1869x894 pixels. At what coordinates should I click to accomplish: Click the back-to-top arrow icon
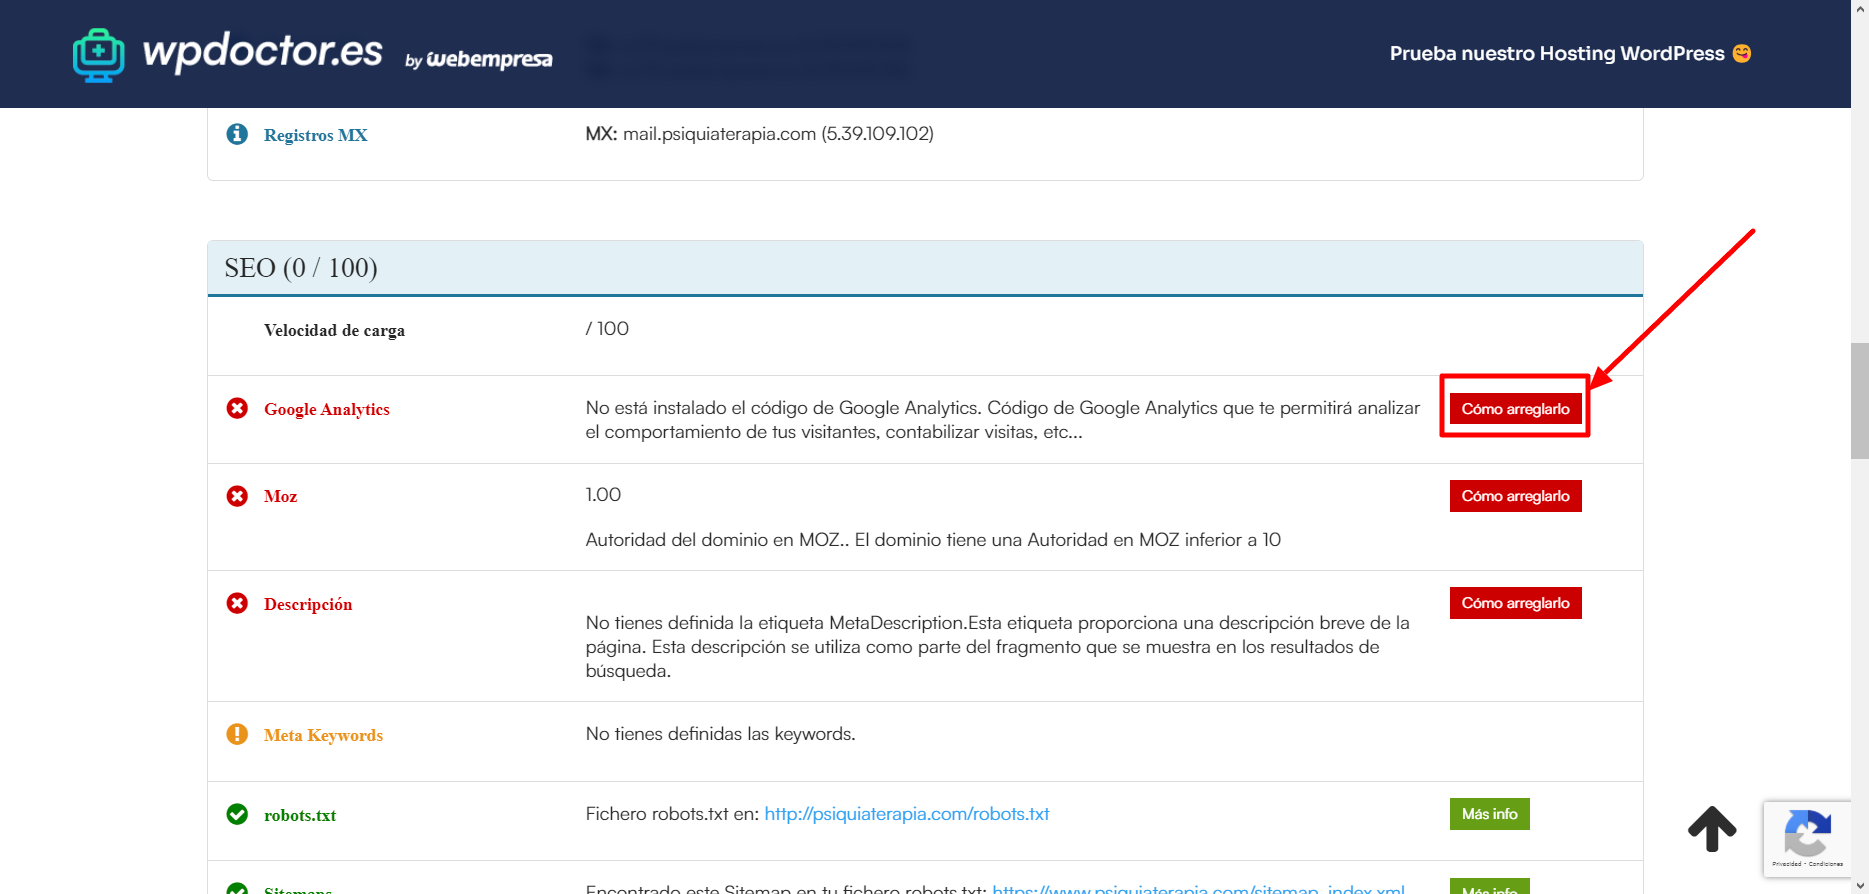1712,828
